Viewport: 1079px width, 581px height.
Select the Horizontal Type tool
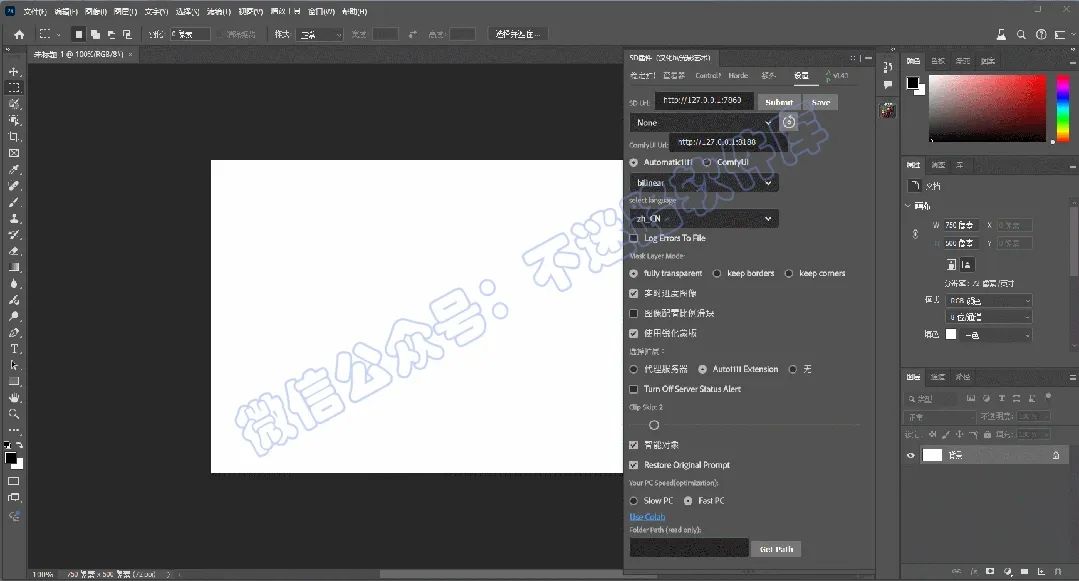tap(14, 349)
